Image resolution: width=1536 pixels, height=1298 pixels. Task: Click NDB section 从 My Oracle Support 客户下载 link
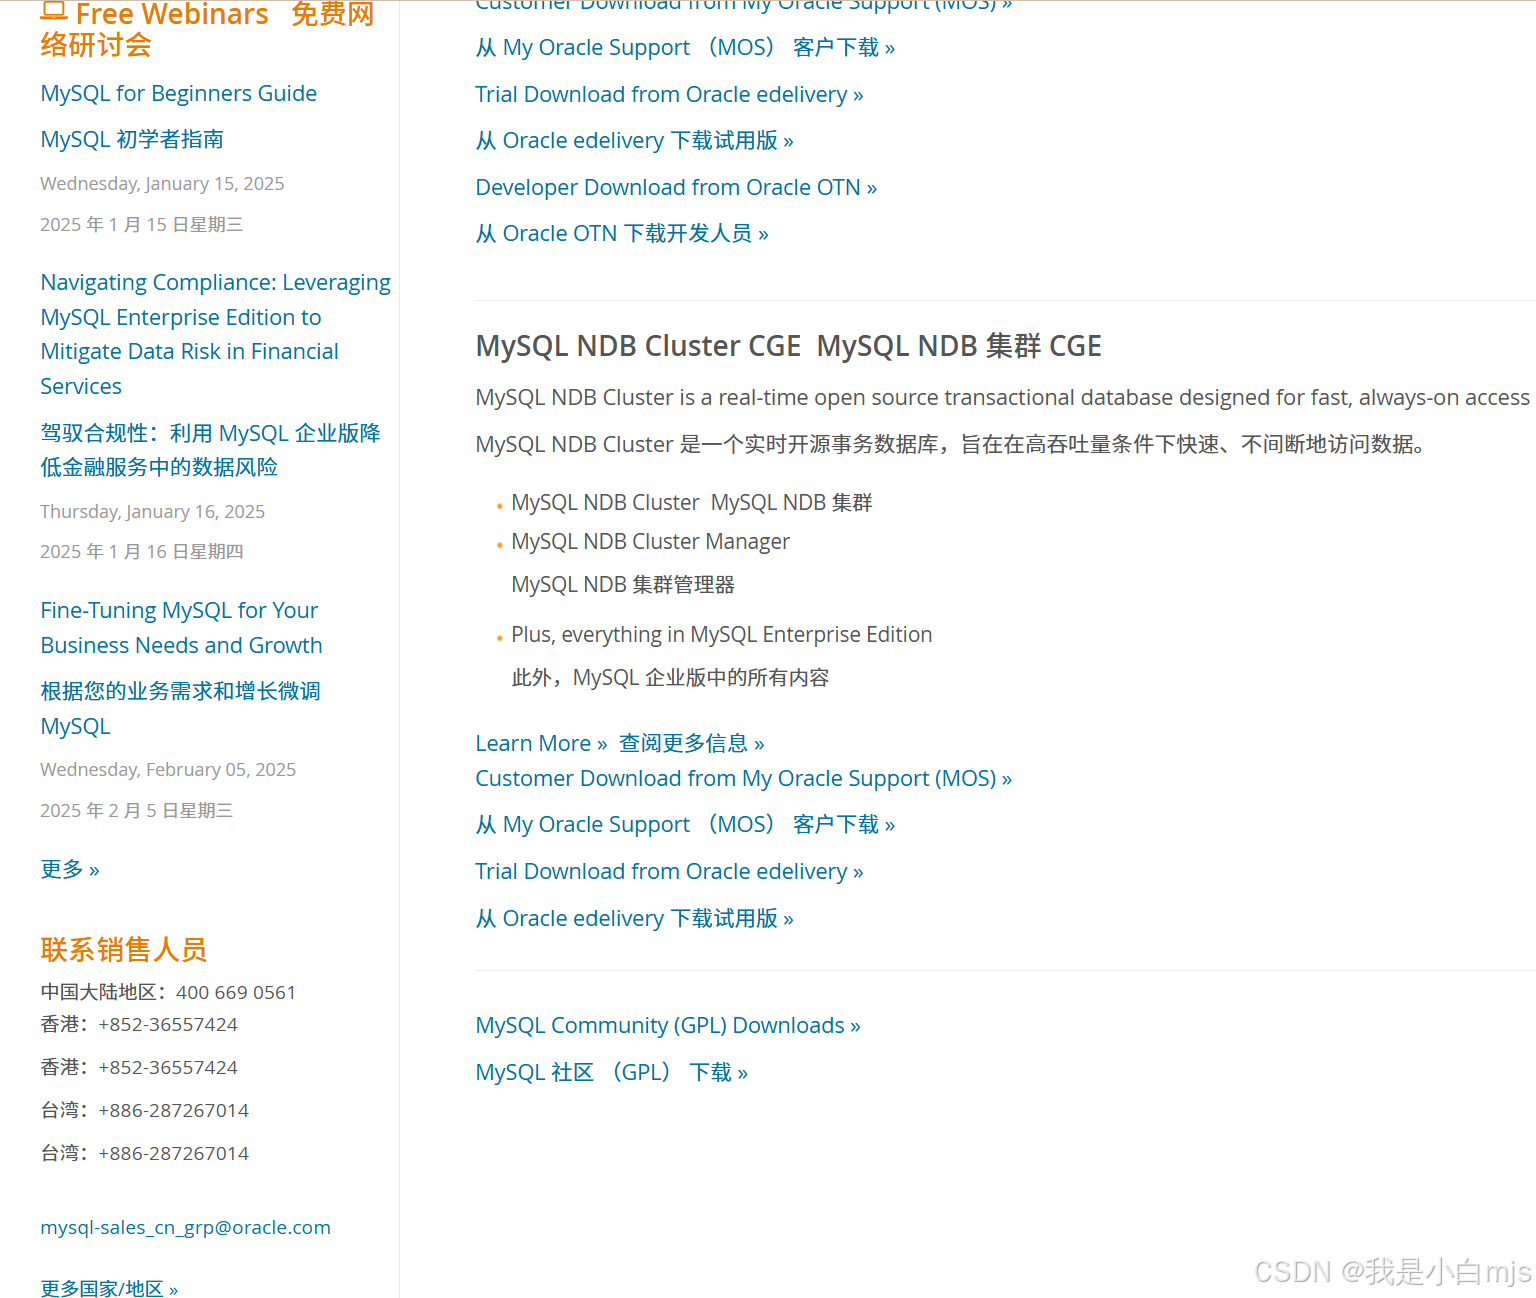coord(685,824)
